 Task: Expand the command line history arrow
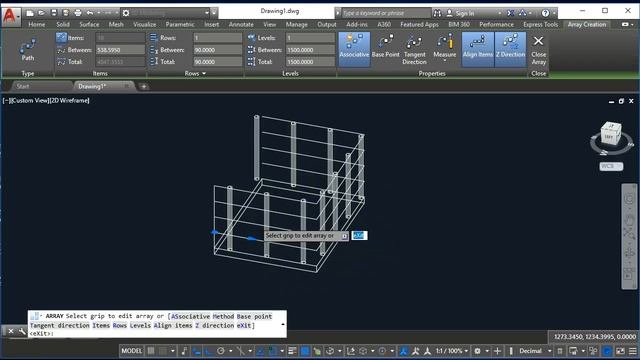tap(283, 324)
